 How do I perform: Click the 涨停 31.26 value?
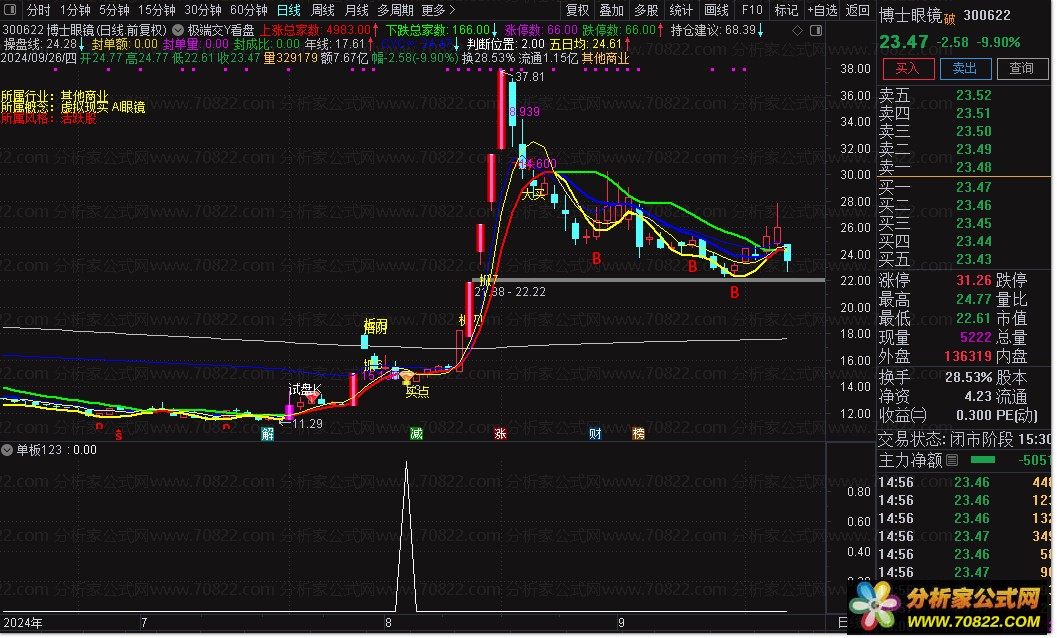973,280
